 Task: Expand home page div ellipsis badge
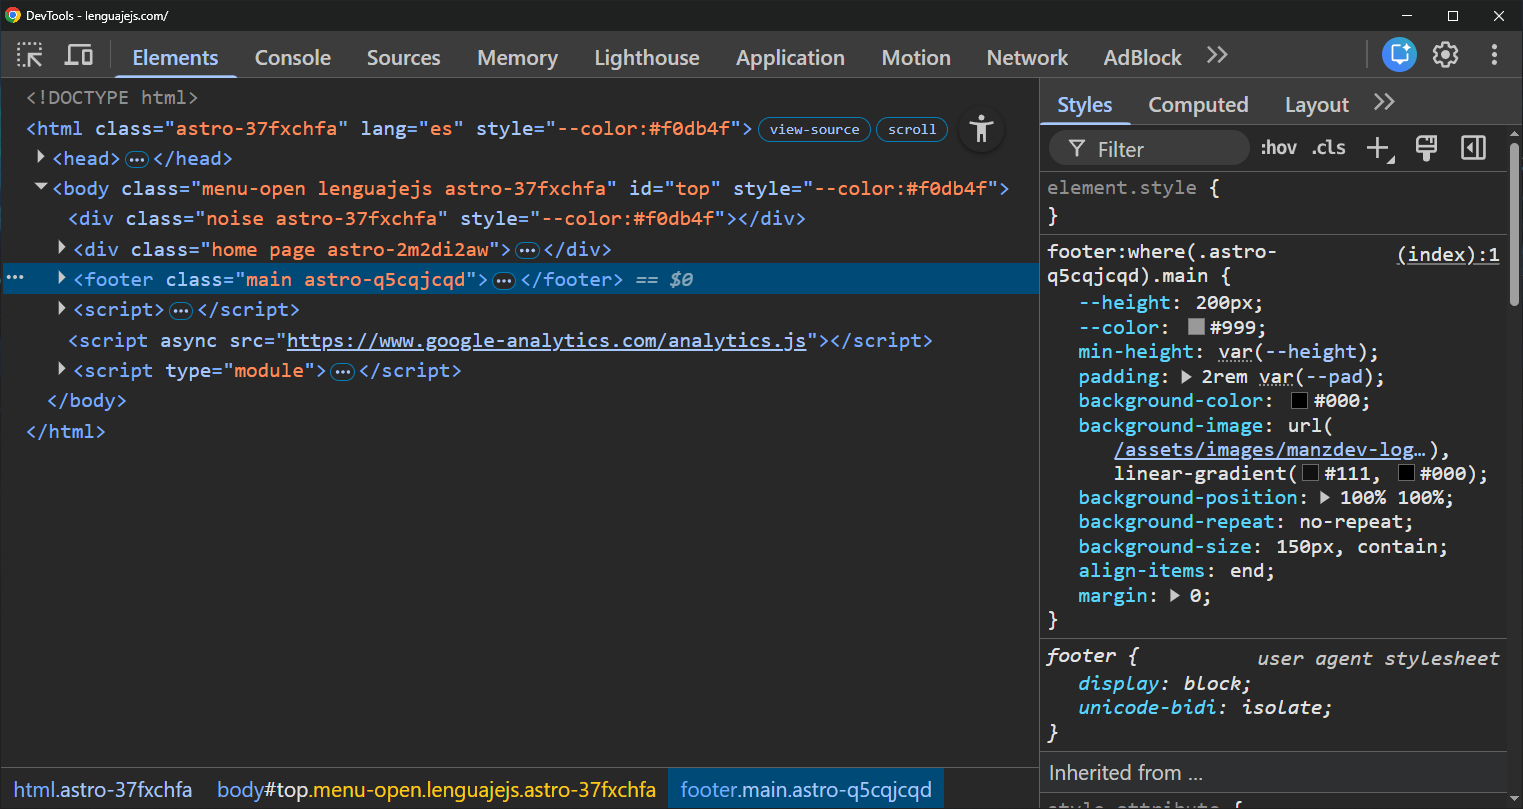527,250
